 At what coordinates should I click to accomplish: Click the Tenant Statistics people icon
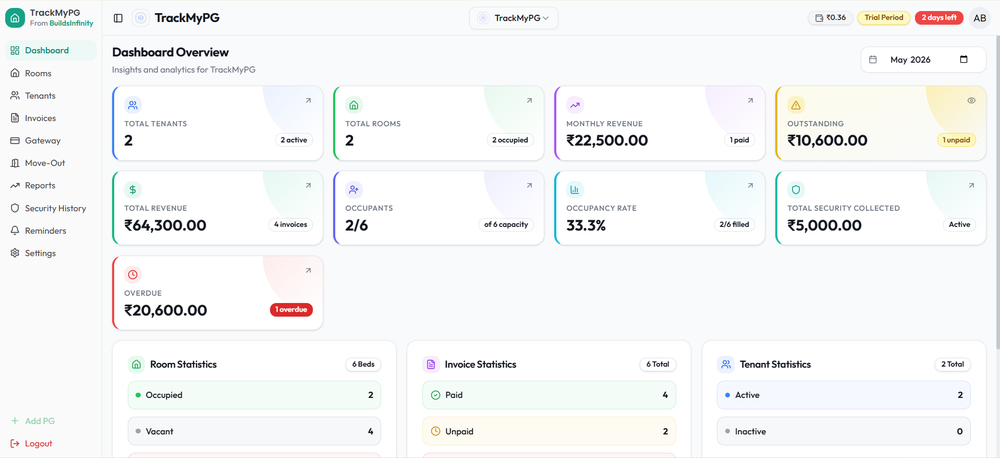[725, 364]
